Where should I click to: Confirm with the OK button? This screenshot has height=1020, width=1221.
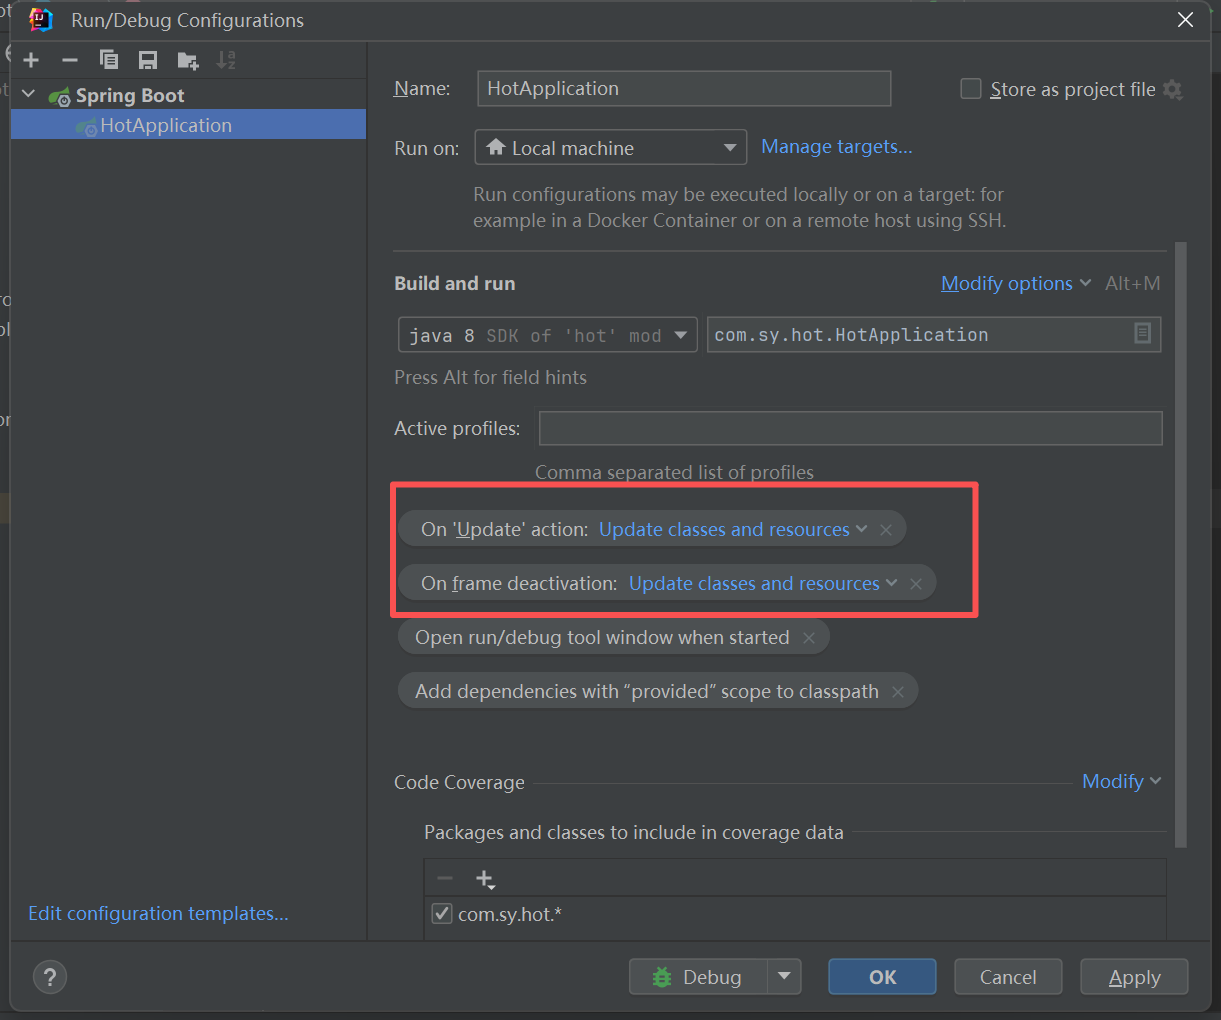(882, 977)
